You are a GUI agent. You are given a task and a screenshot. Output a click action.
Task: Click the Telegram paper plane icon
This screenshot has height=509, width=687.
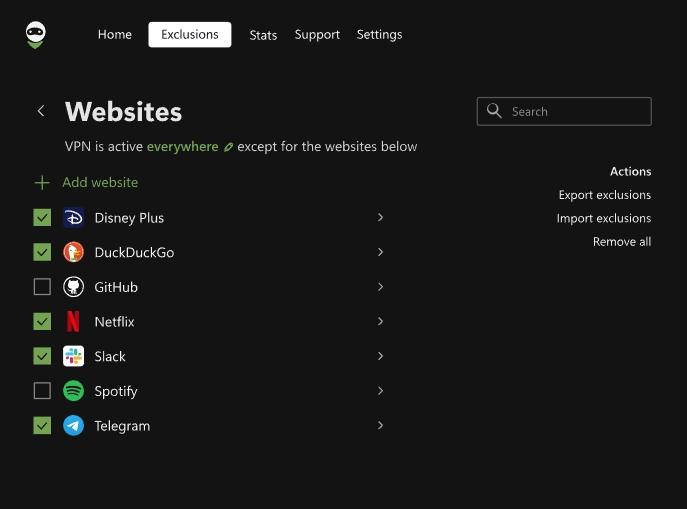click(x=73, y=426)
